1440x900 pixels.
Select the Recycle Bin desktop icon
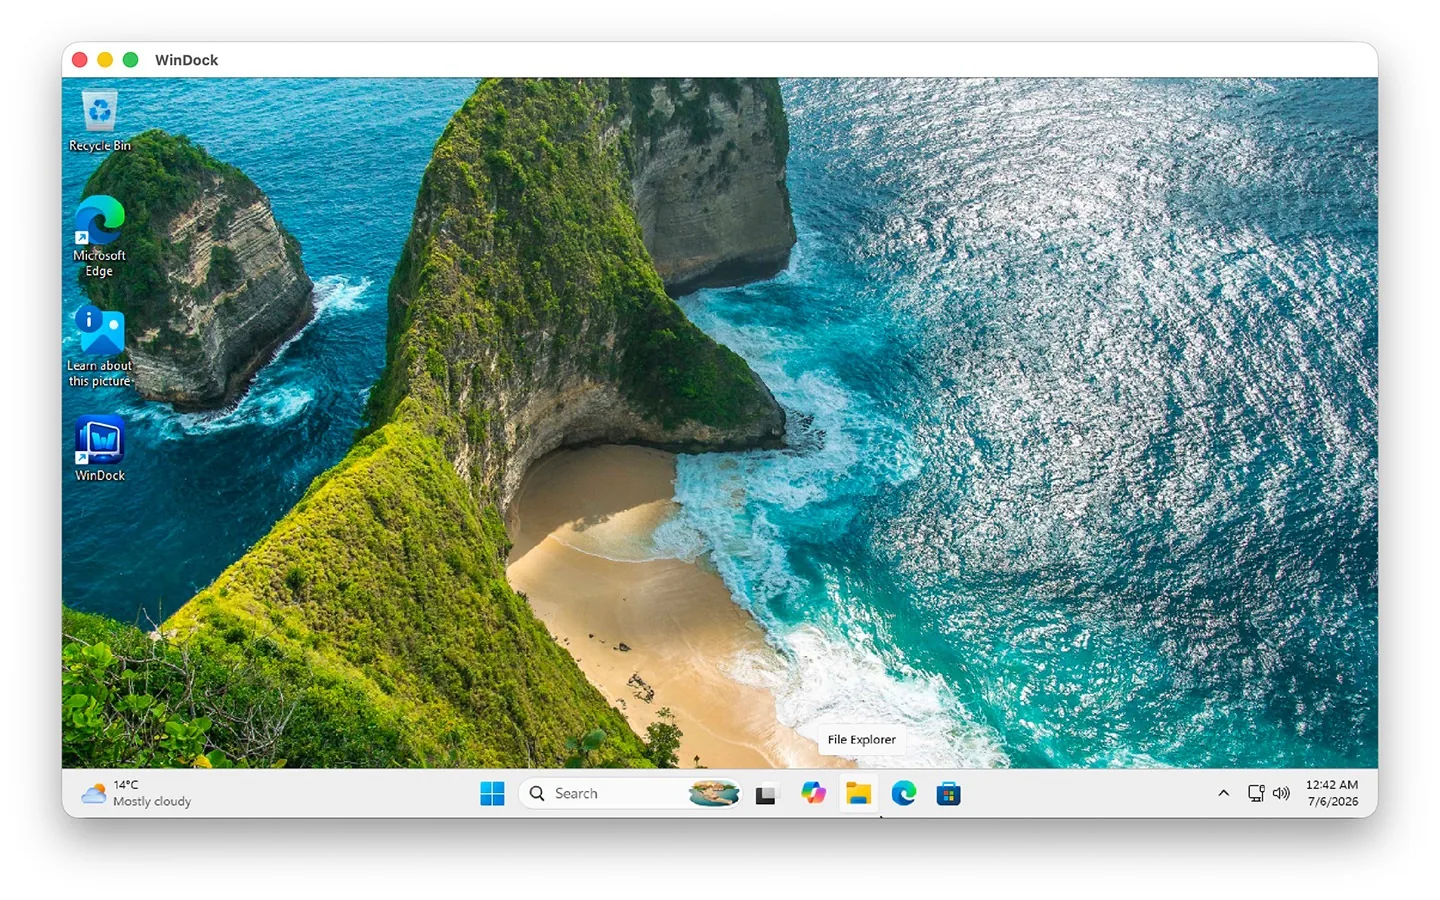coord(99,120)
